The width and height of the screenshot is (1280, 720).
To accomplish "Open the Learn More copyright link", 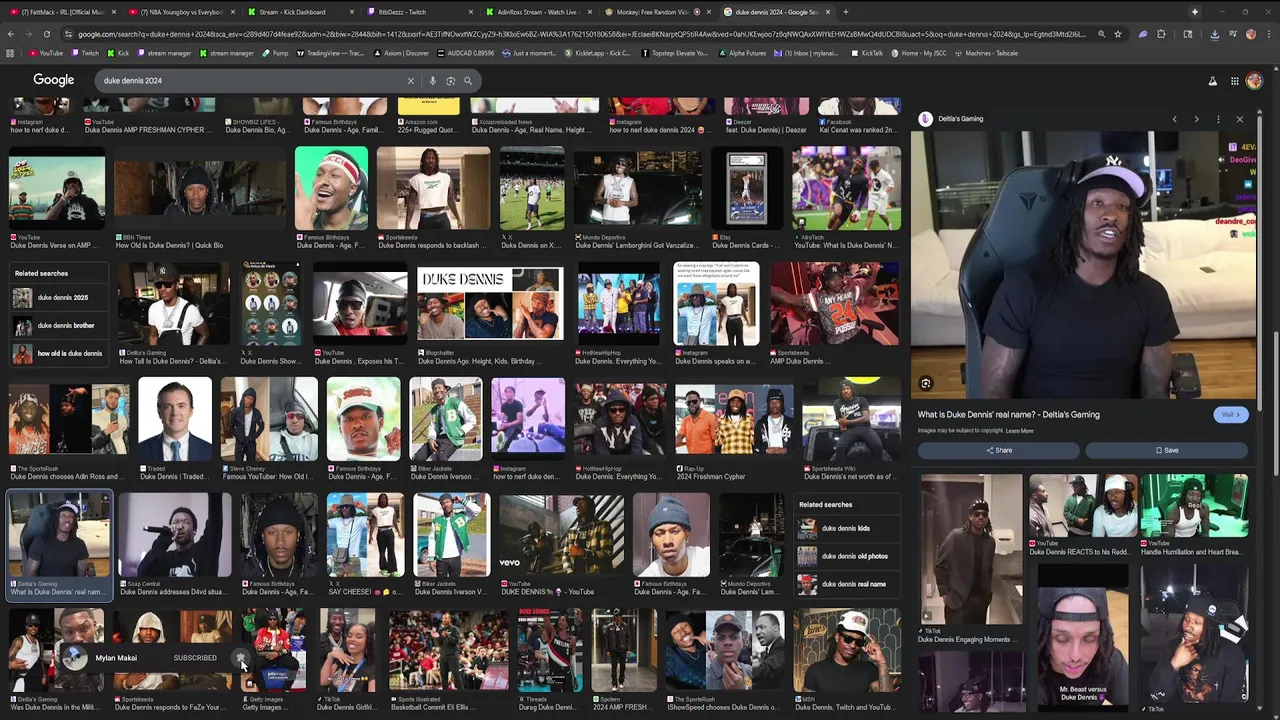I will (x=1019, y=431).
